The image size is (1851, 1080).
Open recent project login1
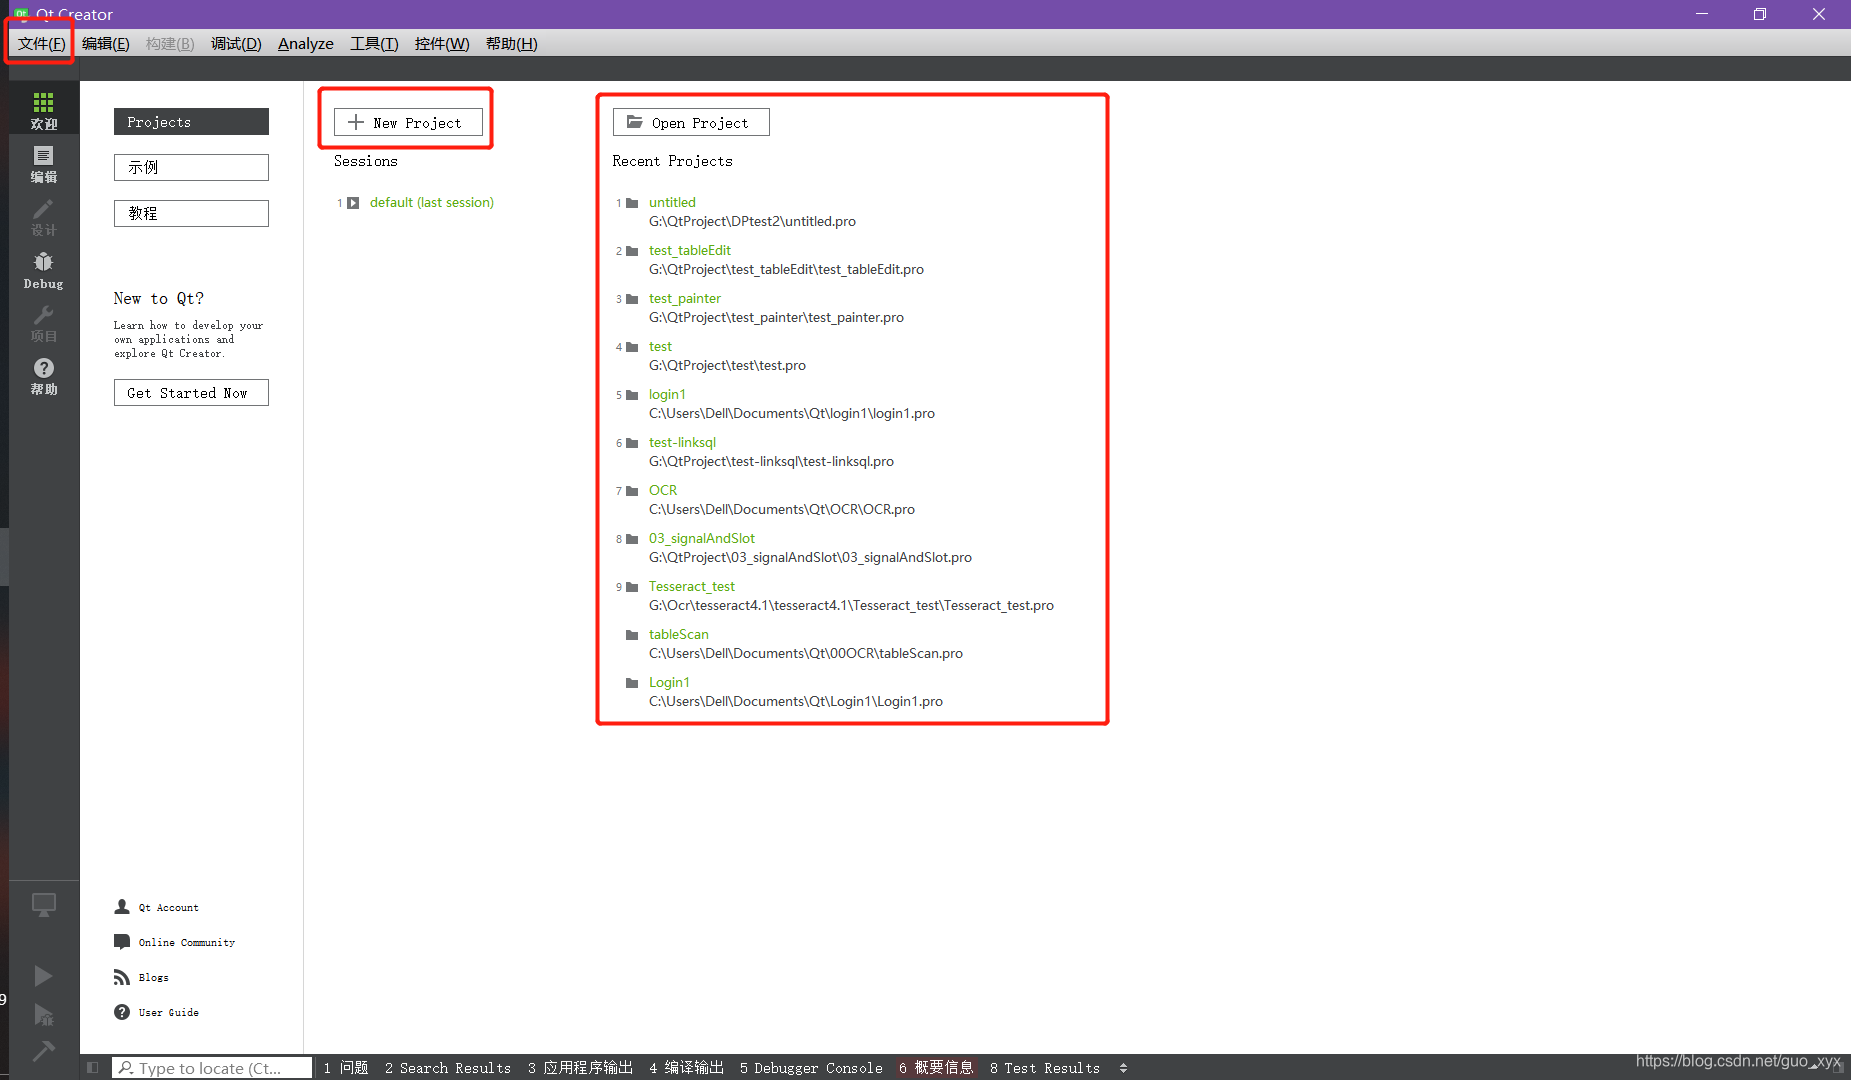[667, 394]
